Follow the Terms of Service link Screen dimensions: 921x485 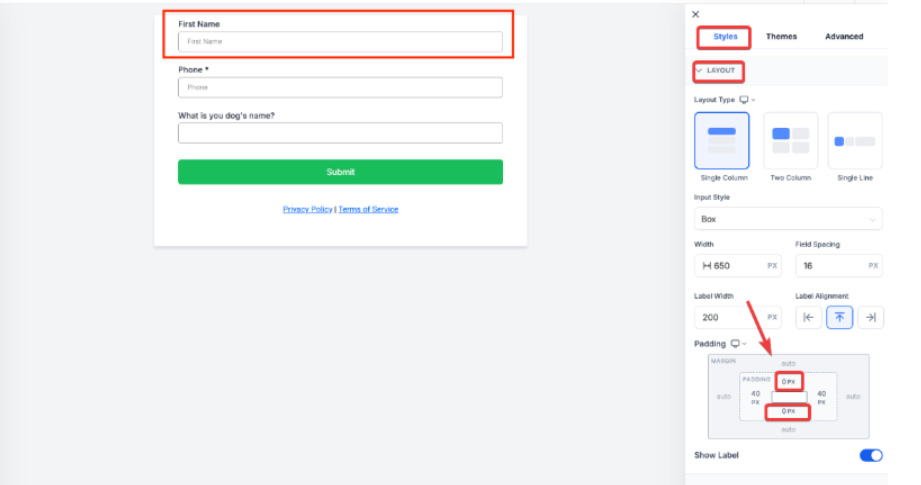pos(368,209)
